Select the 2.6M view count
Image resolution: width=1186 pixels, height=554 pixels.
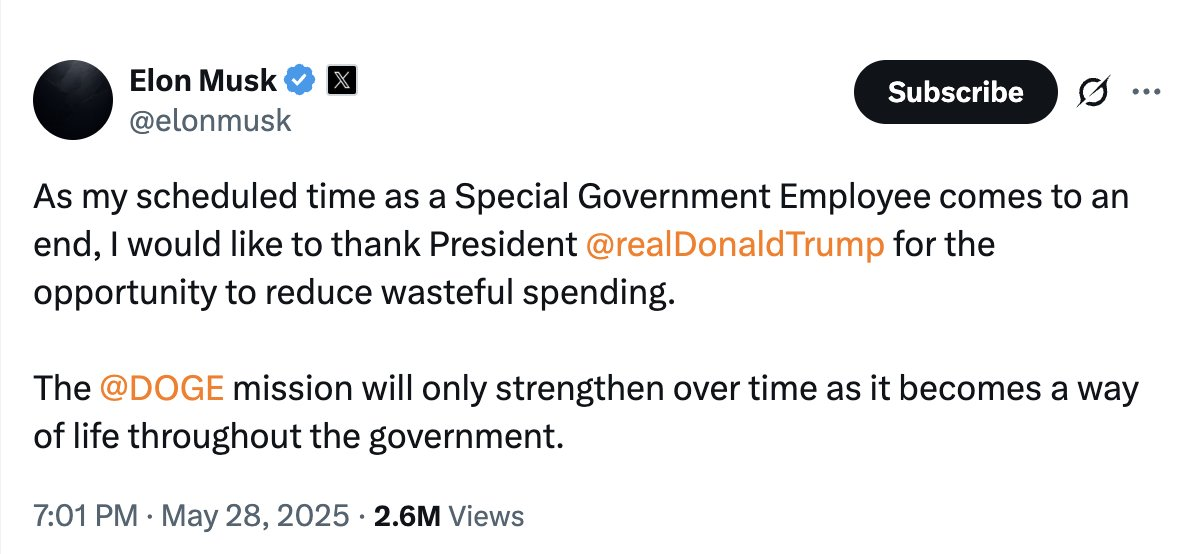407,516
